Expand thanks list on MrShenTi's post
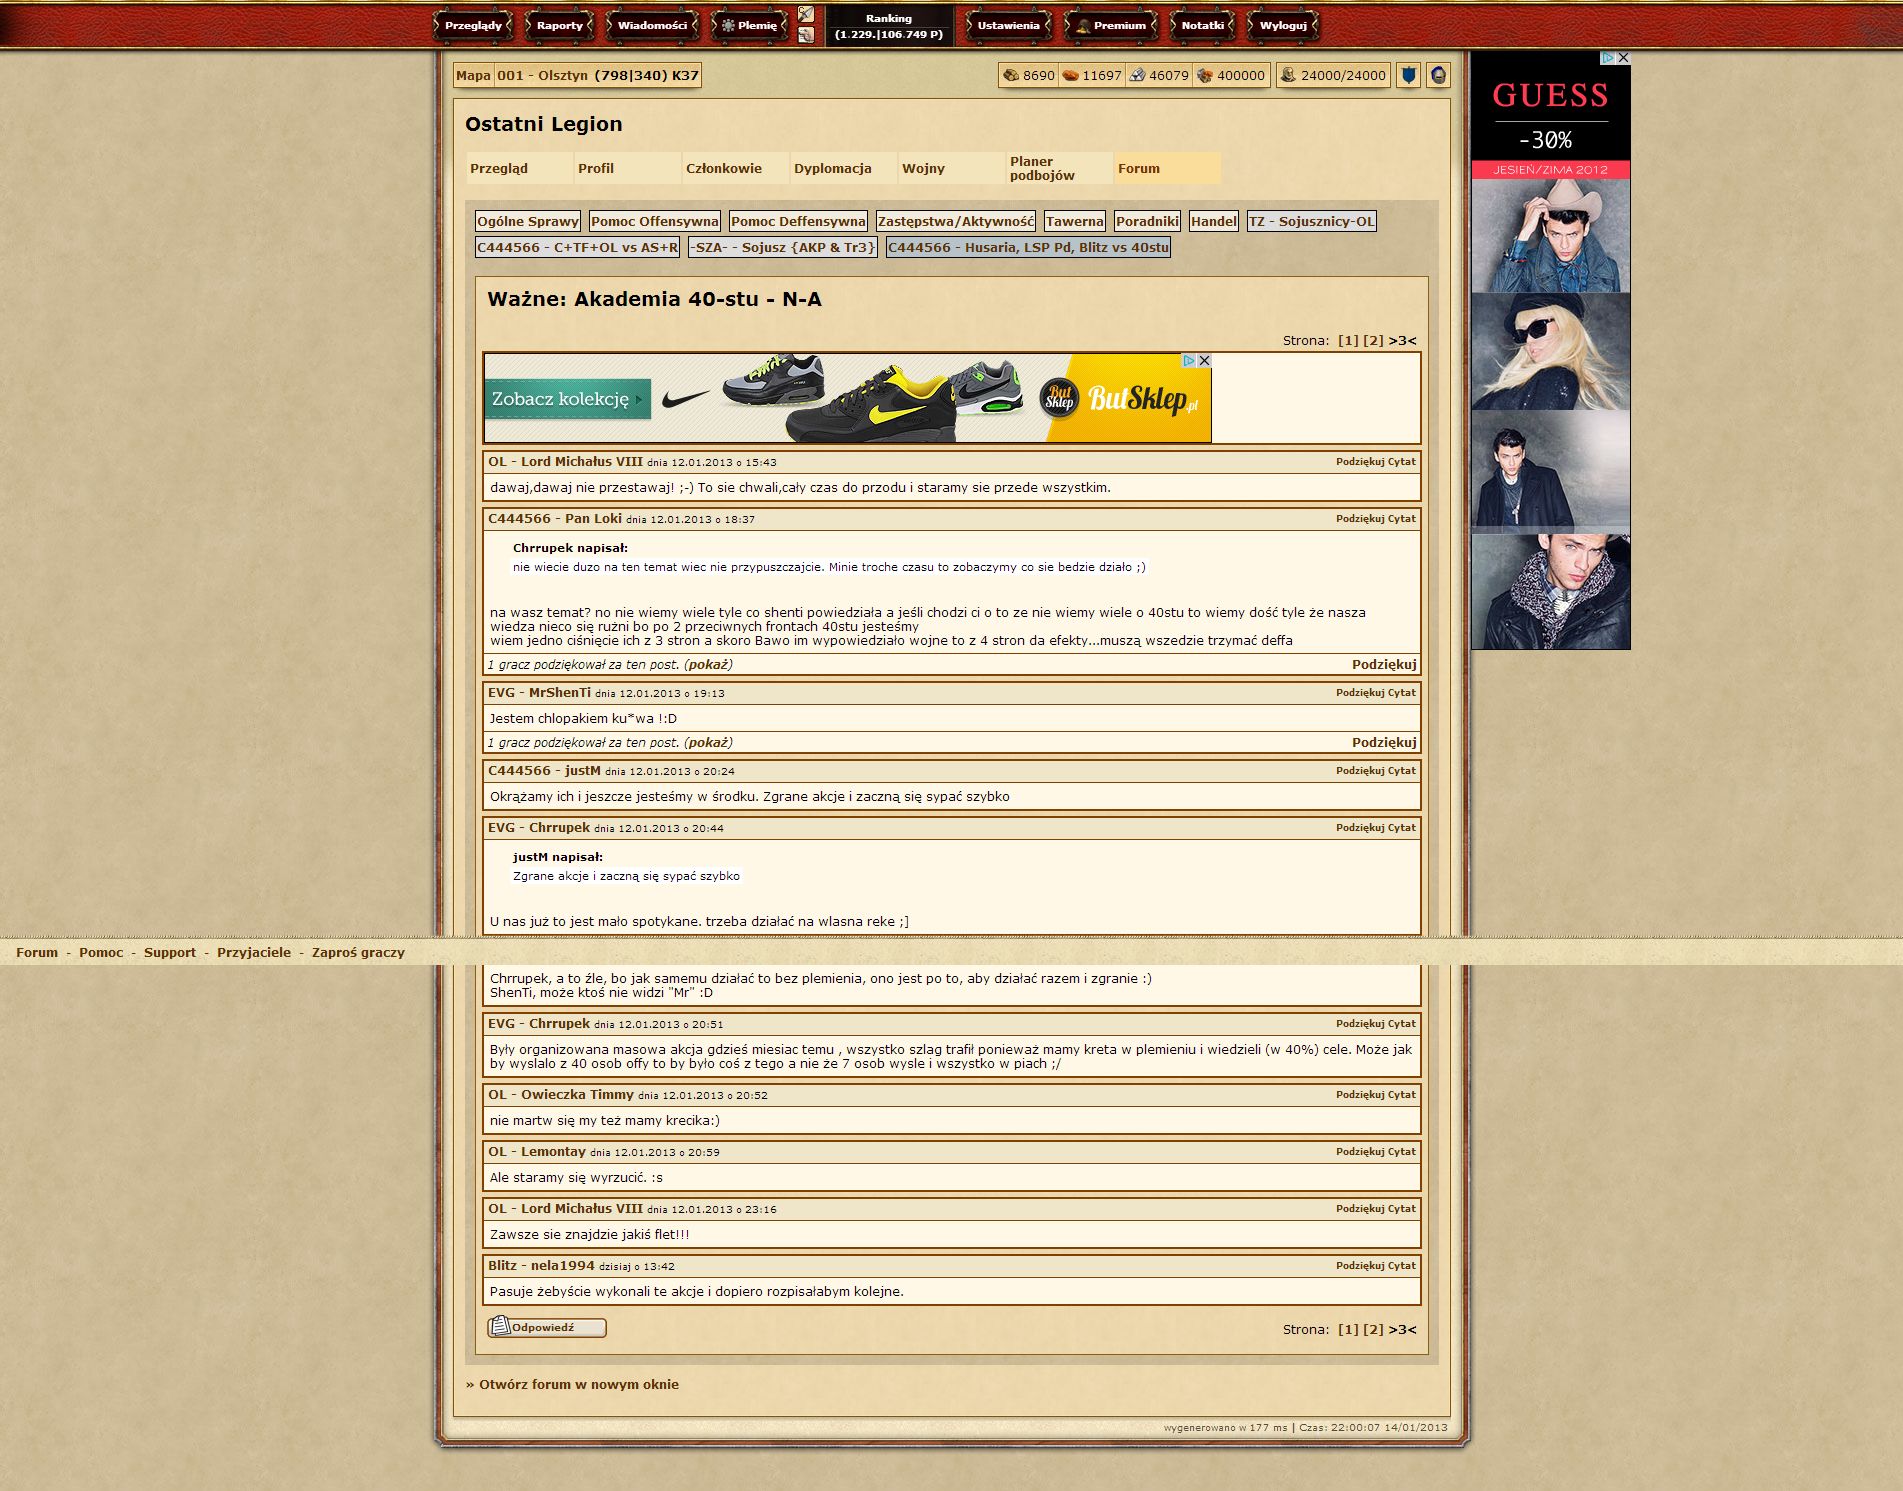 coord(708,743)
